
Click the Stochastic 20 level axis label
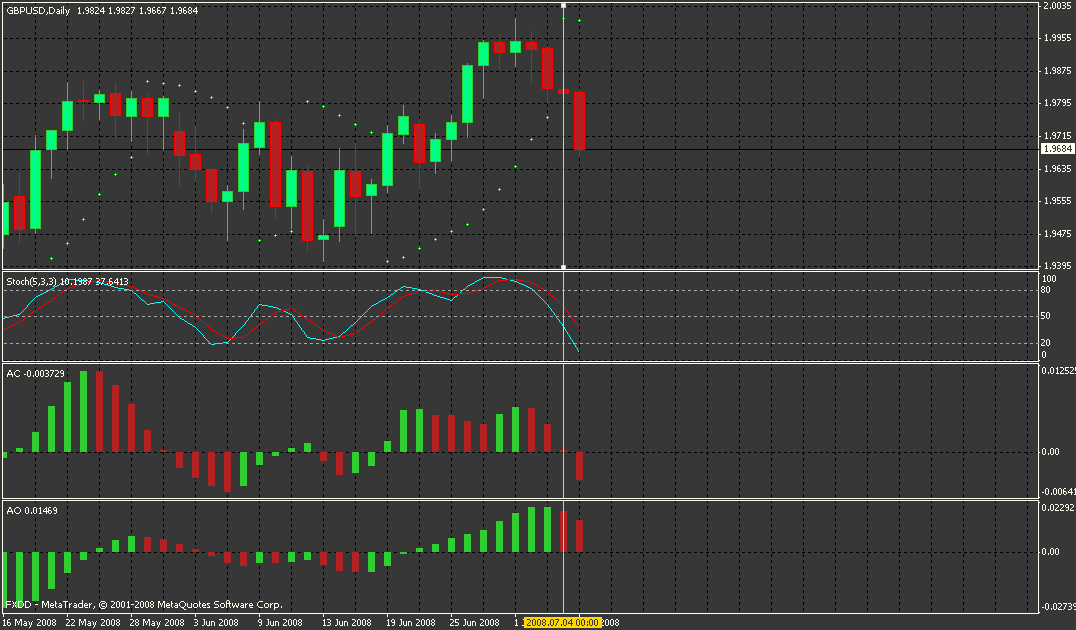[1047, 342]
